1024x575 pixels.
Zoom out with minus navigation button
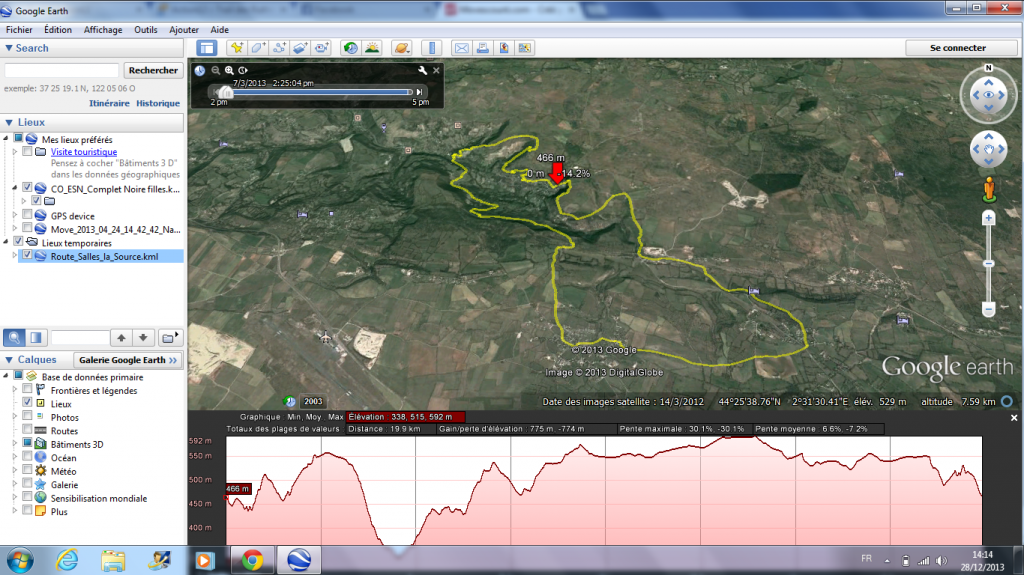coord(989,309)
